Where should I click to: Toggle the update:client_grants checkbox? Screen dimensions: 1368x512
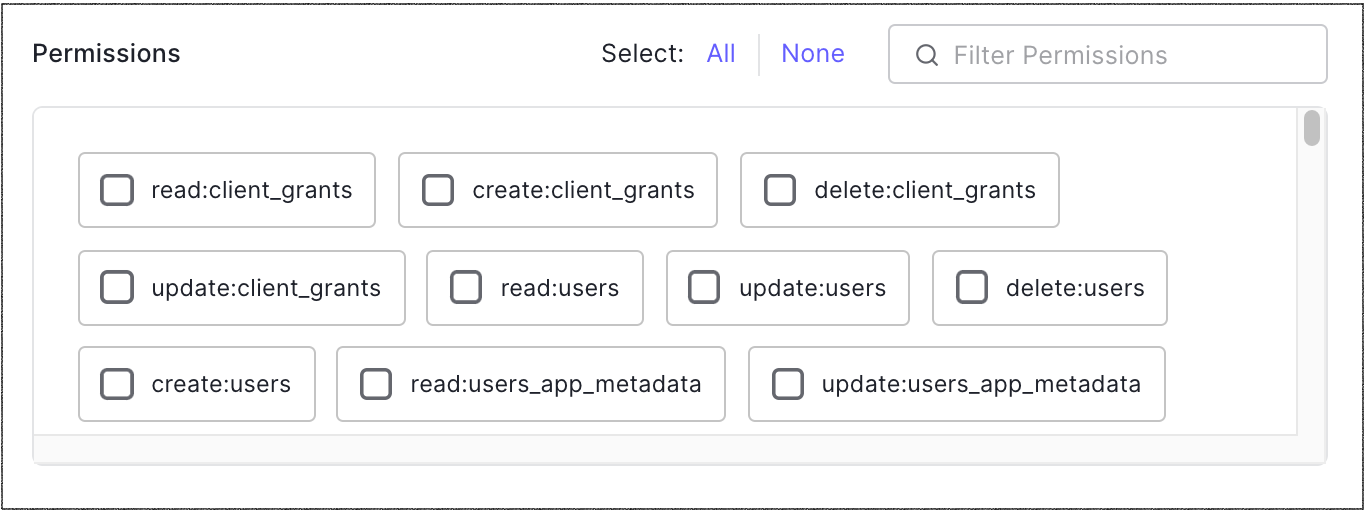point(117,288)
